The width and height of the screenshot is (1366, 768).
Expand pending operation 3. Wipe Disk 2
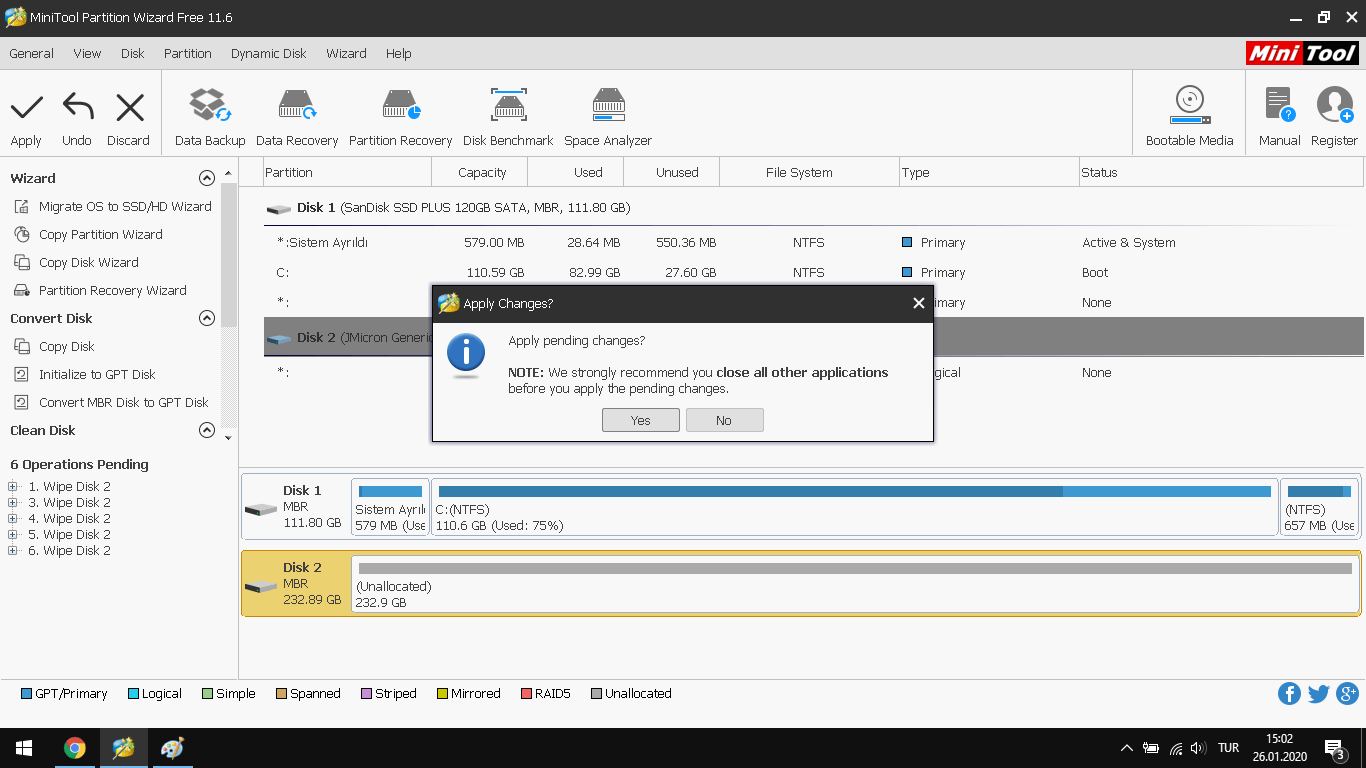tap(13, 503)
